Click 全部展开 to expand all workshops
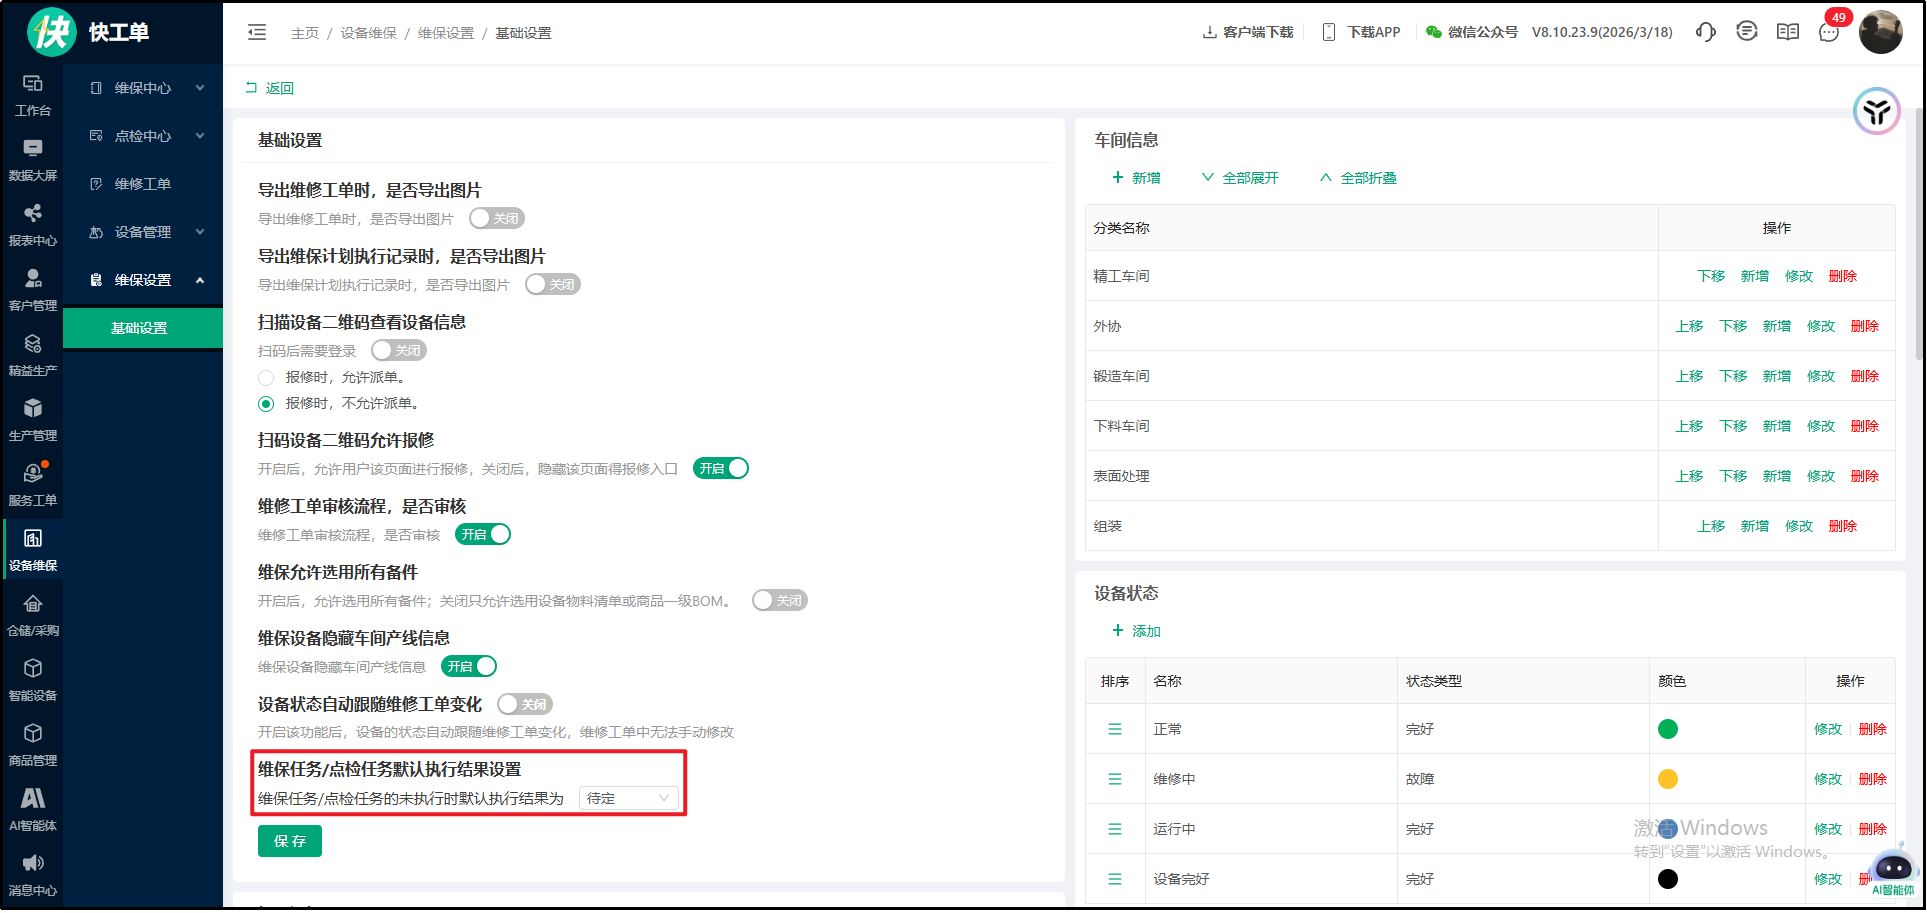1927x913 pixels. [1240, 178]
